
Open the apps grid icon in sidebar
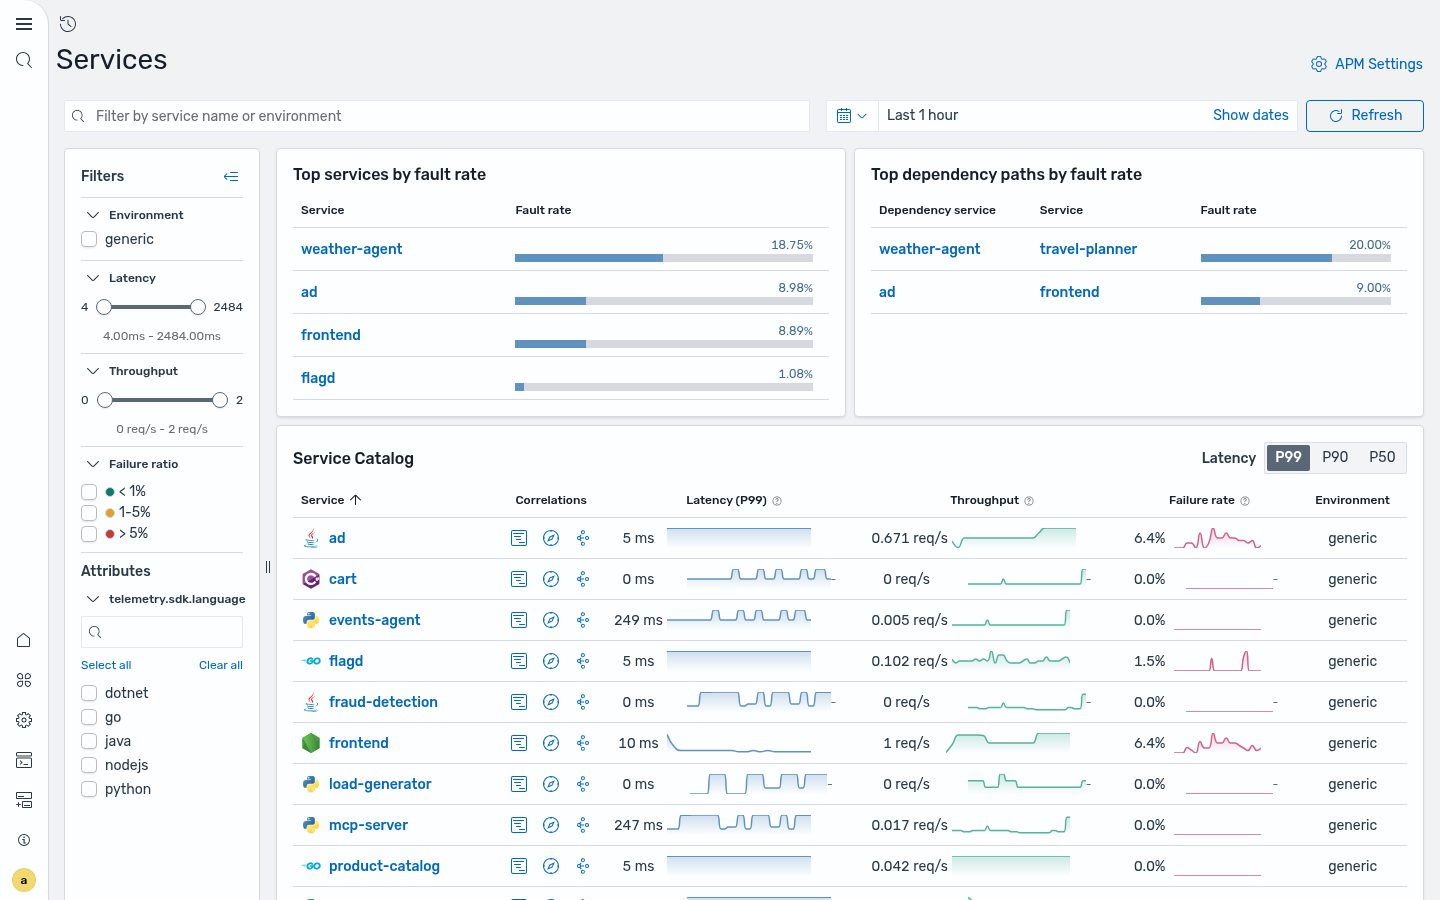click(x=24, y=680)
